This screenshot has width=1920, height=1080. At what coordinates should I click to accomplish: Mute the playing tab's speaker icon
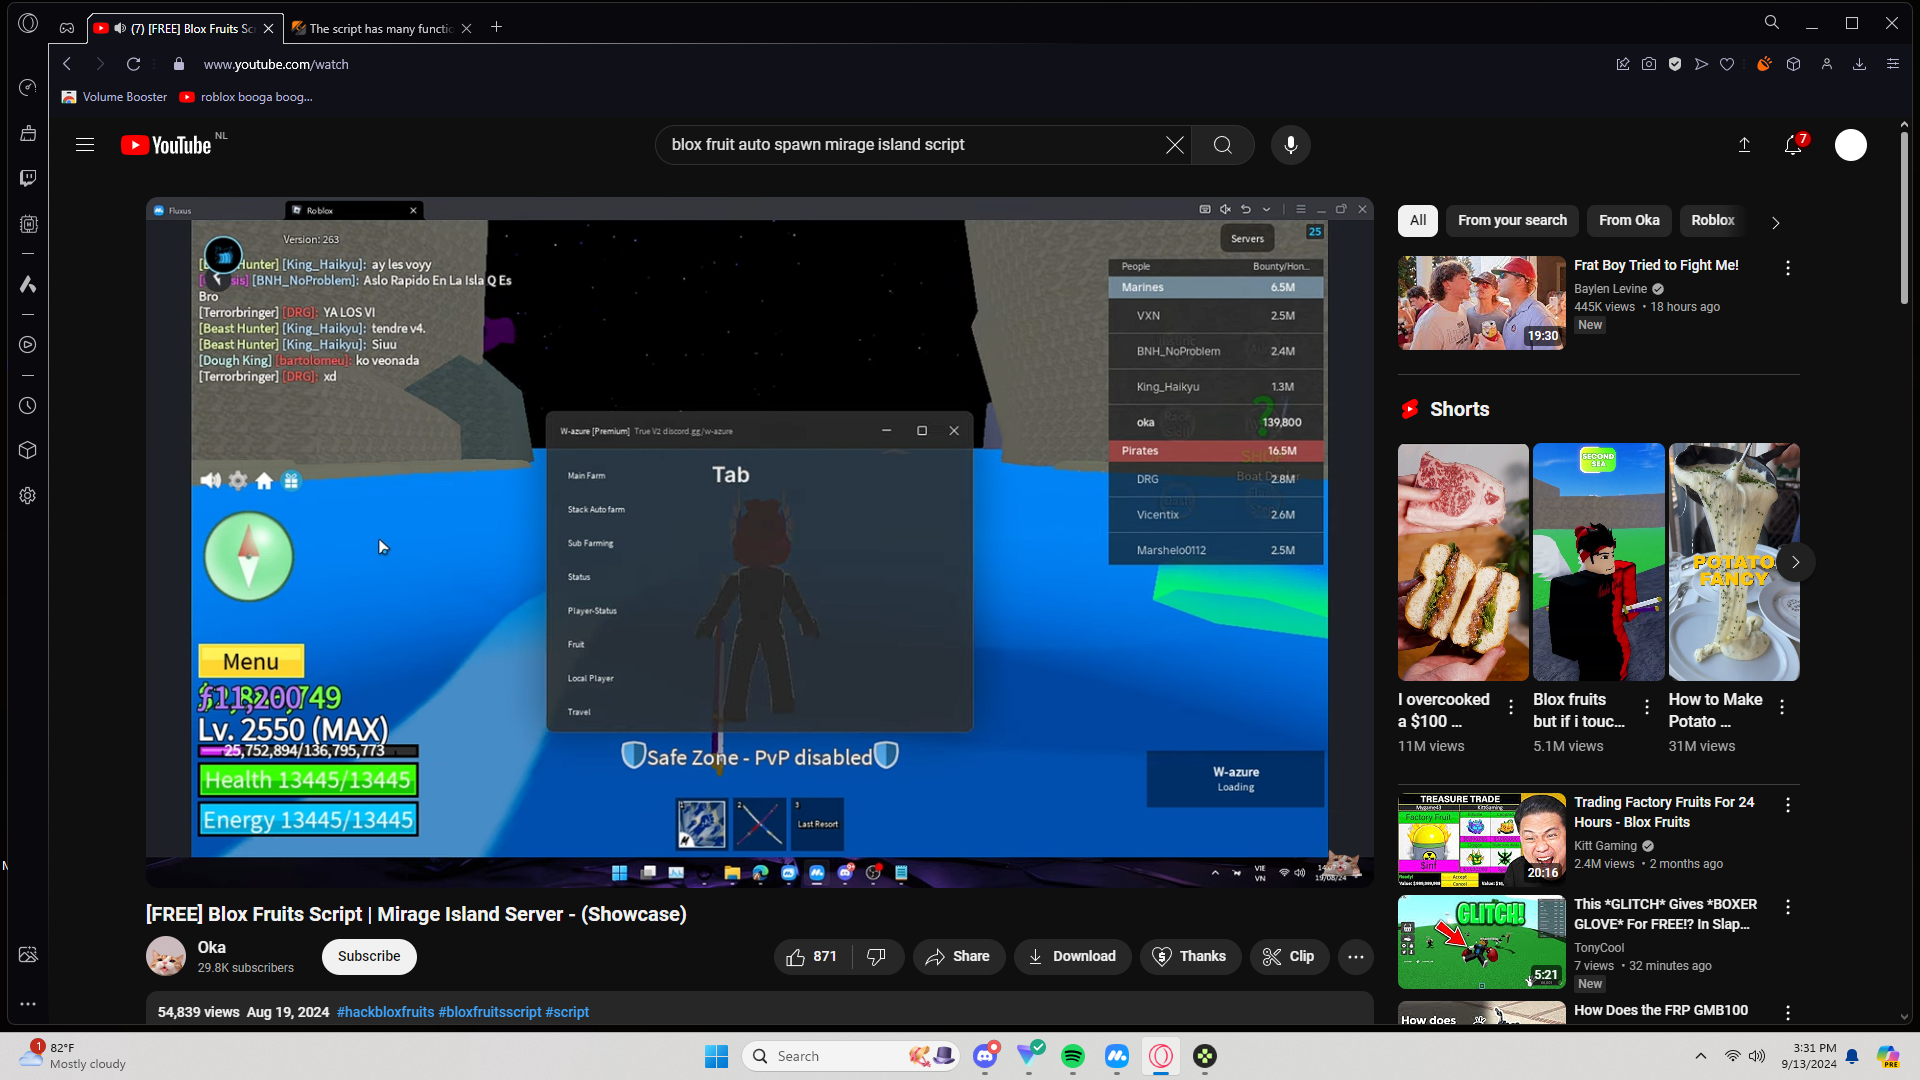click(120, 28)
